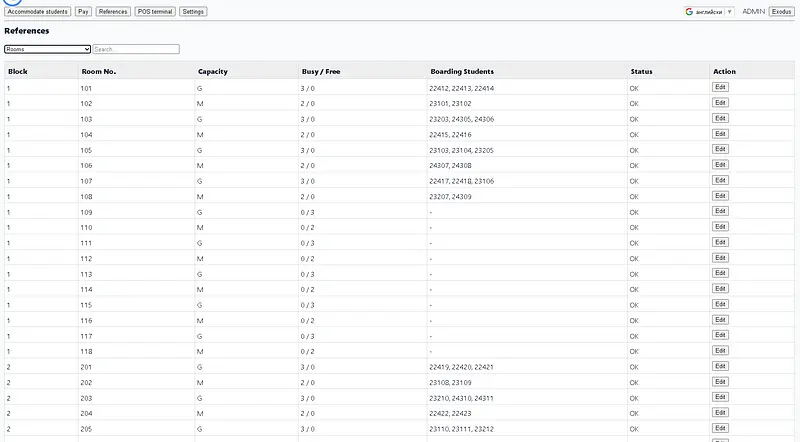
Task: Edit room 108 entry
Action: tap(720, 196)
